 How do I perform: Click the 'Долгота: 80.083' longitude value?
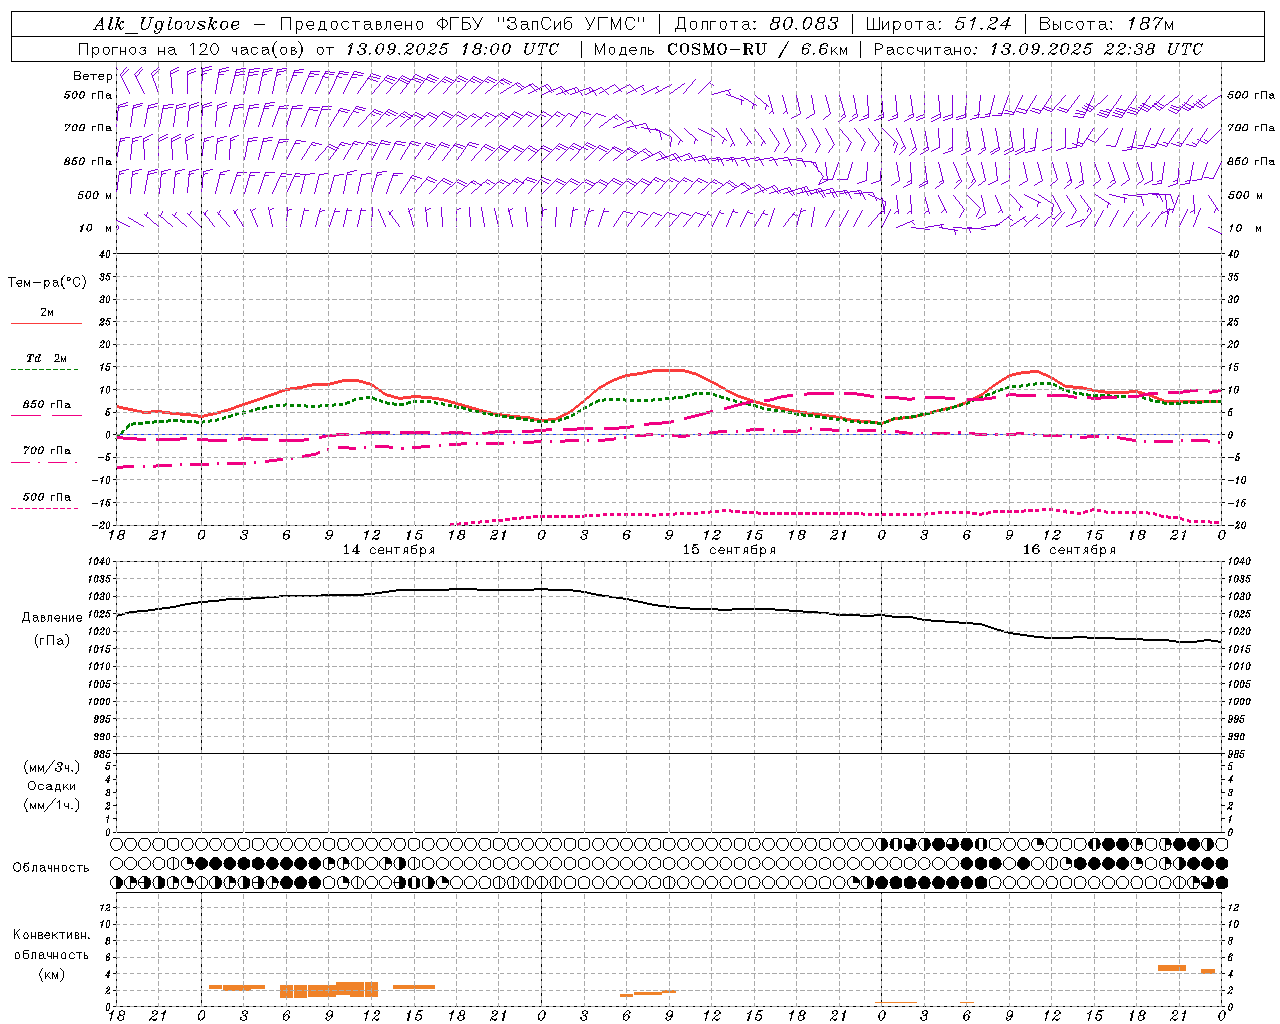coord(757,24)
